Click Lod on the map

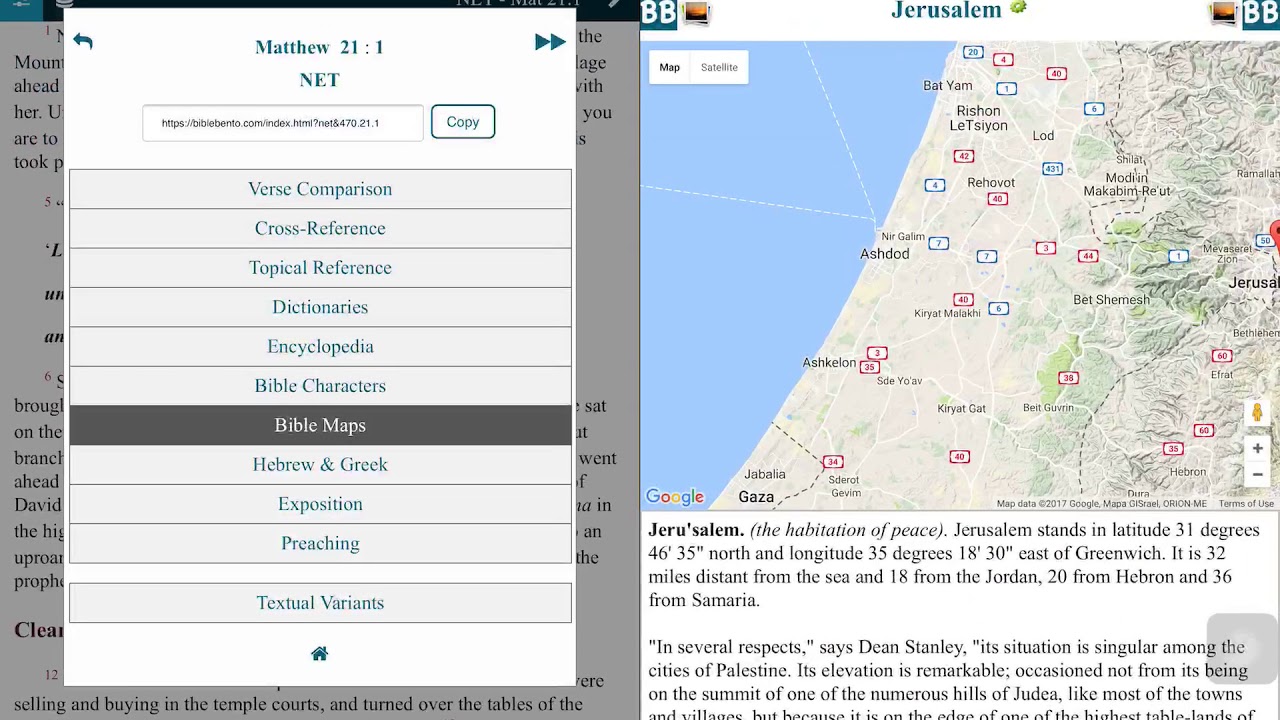(1043, 136)
